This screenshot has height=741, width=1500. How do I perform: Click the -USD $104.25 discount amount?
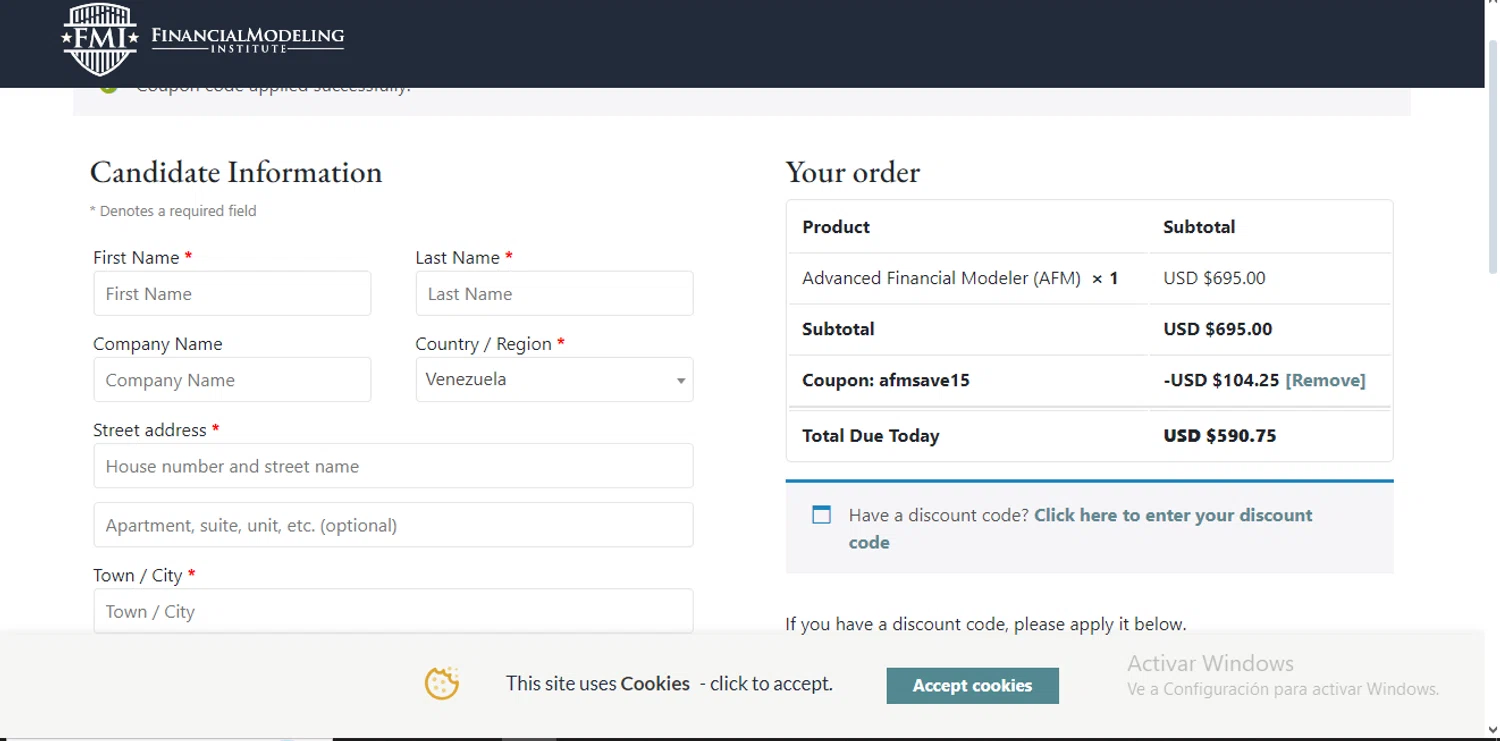[x=1221, y=380]
